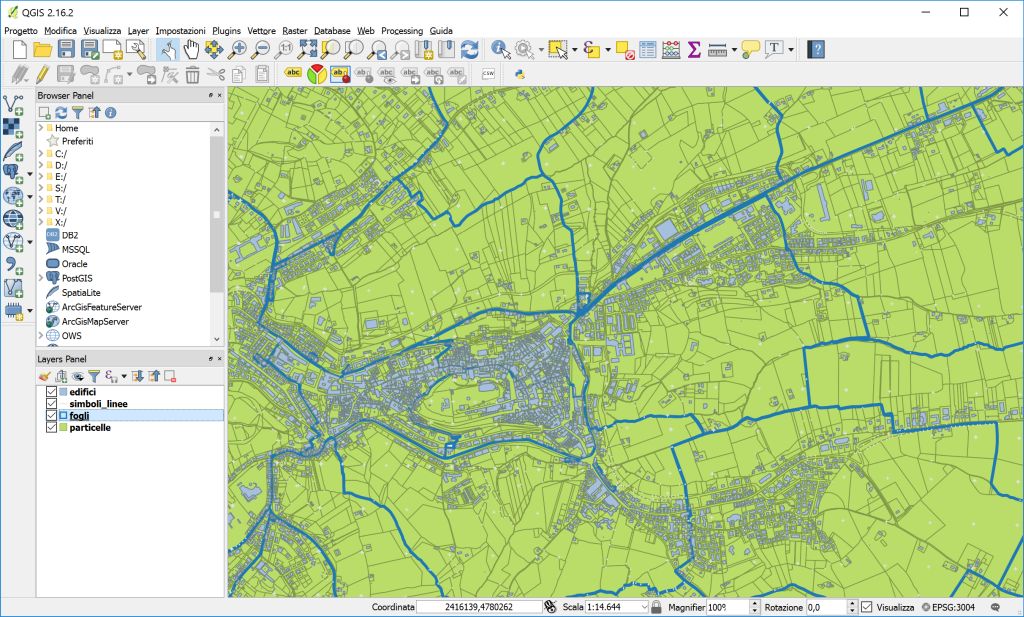Open a project using the folder icon

click(x=42, y=50)
